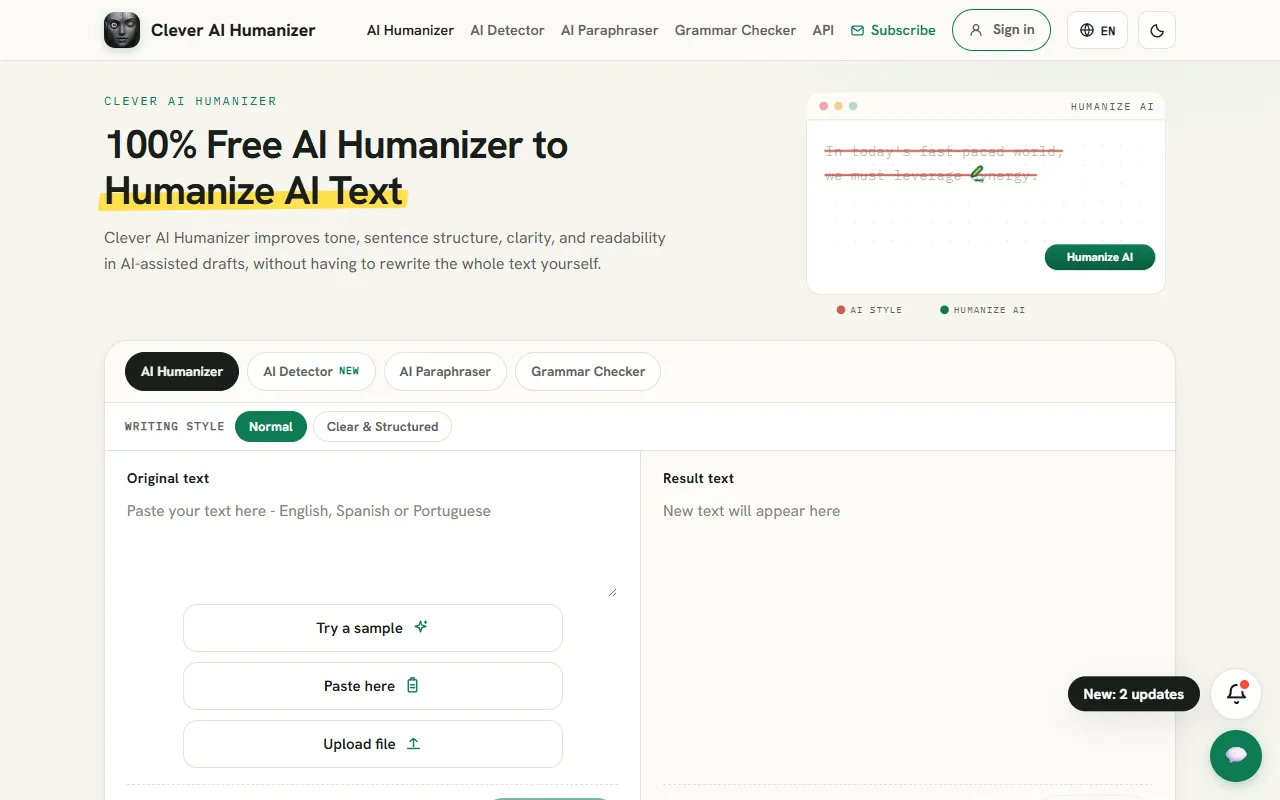Select the Normal writing style
1280x800 pixels.
pyautogui.click(x=271, y=426)
